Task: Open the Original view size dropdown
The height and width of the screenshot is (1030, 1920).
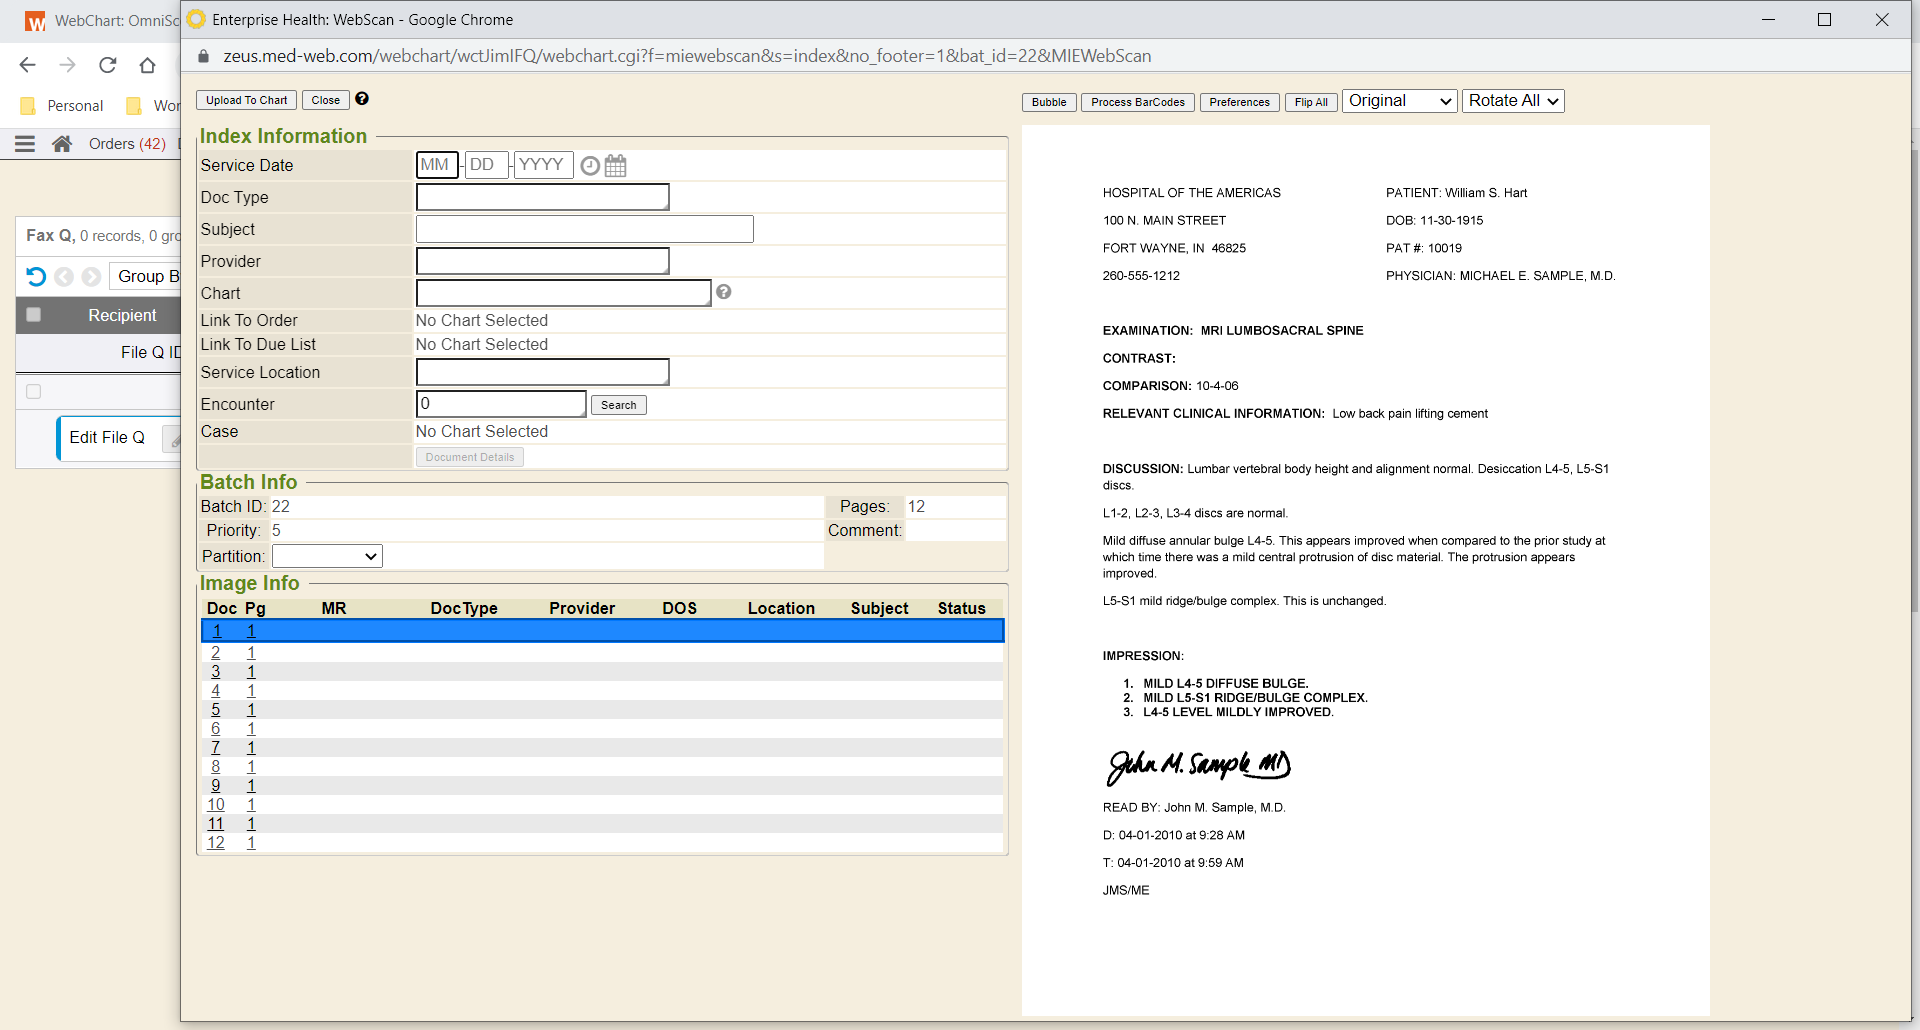Action: click(1399, 101)
